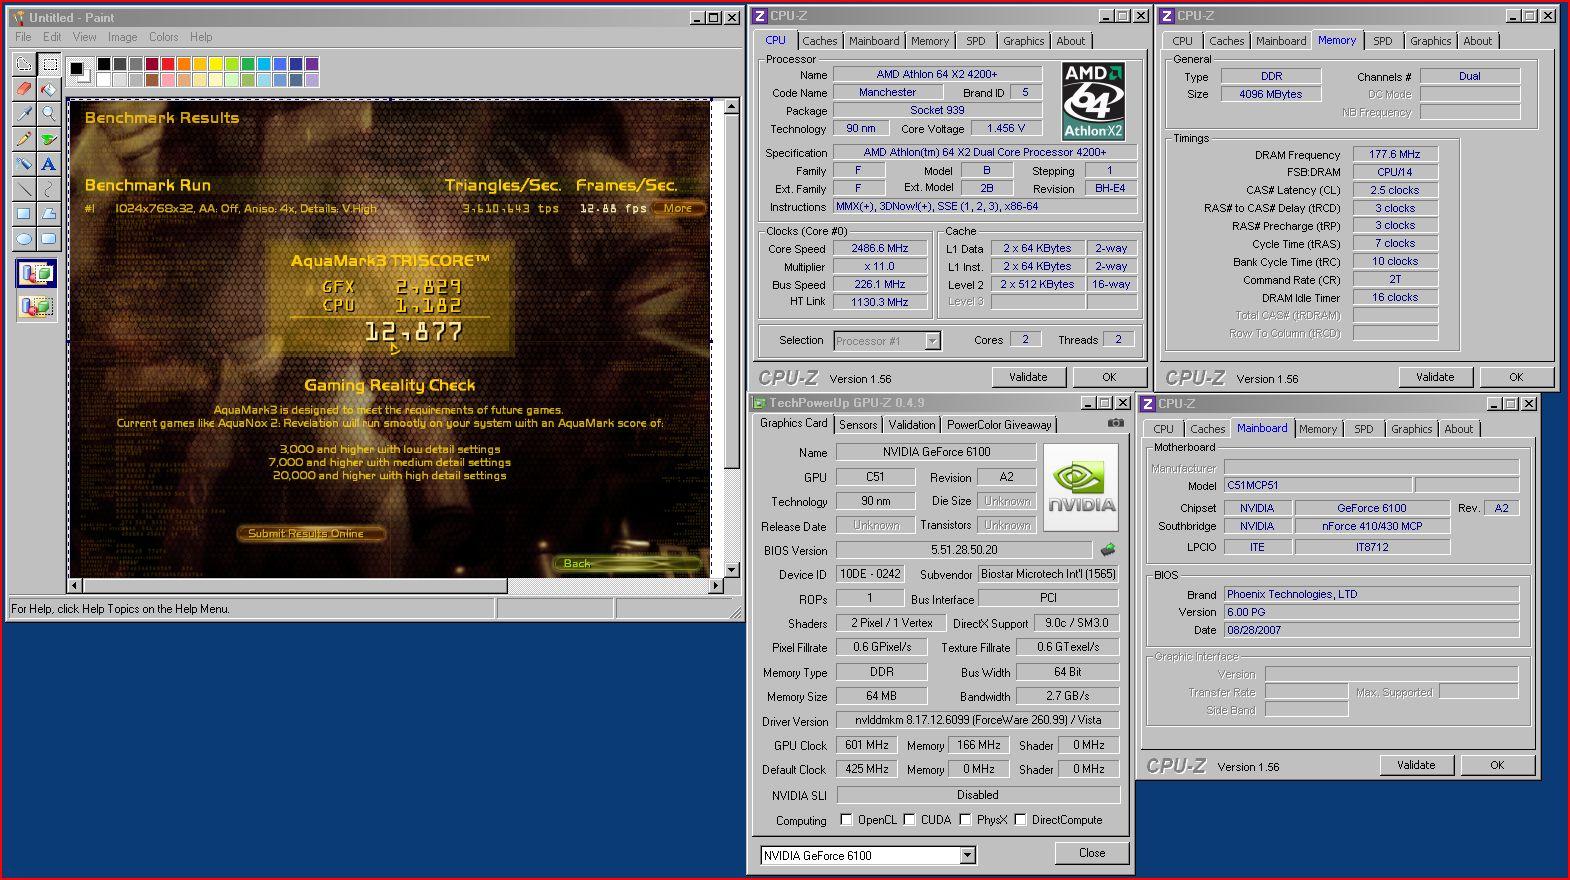Open the Validation tab in GPU-Z
Image resolution: width=1570 pixels, height=880 pixels.
(x=912, y=425)
